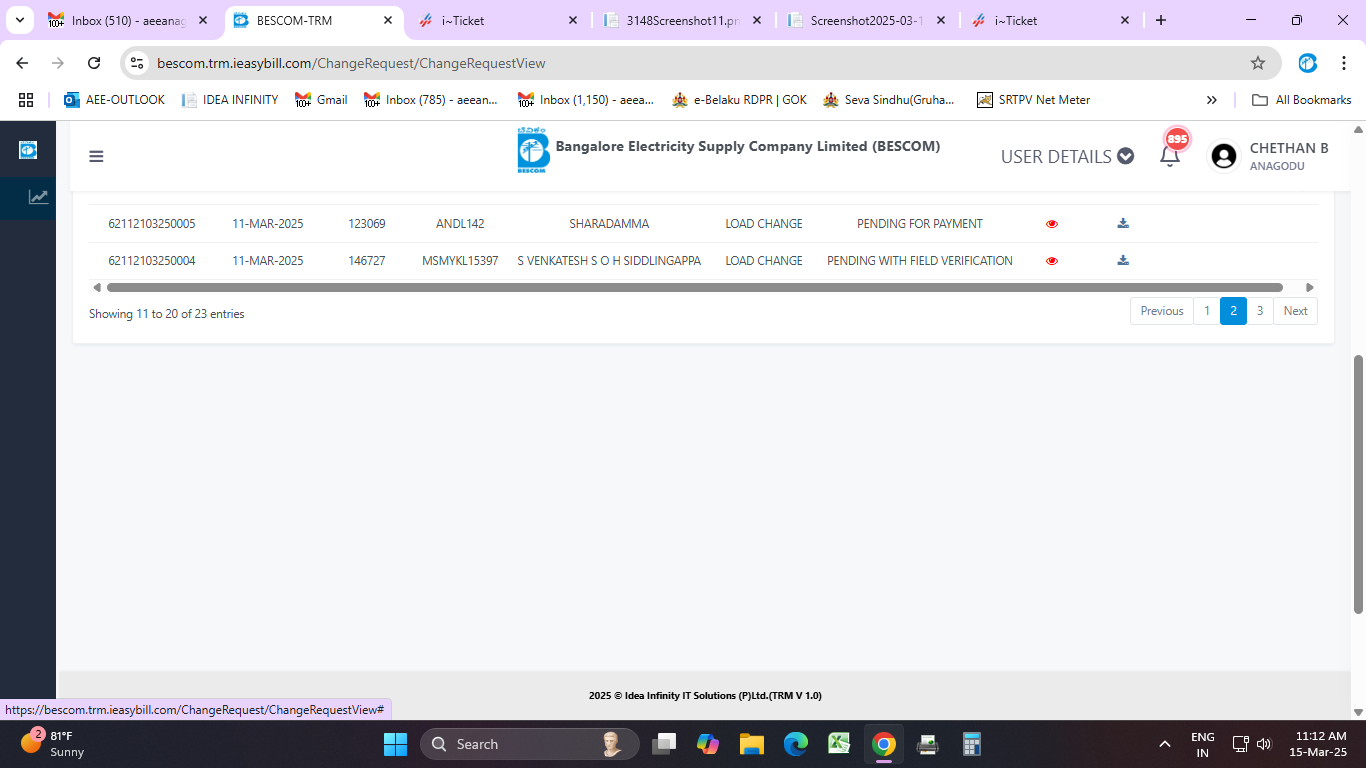Screen dimensions: 1366x768
Task: Click PENDING FOR PAYMENT status
Action: coord(920,224)
